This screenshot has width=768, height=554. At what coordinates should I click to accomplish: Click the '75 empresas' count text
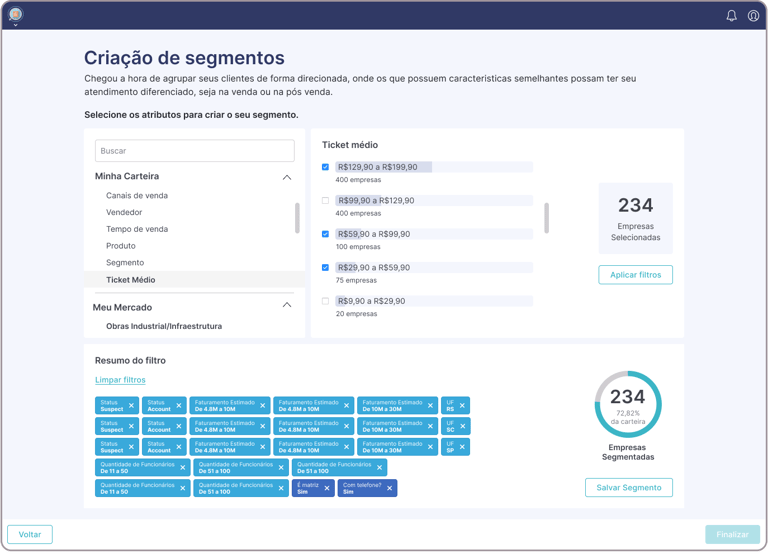[356, 280]
